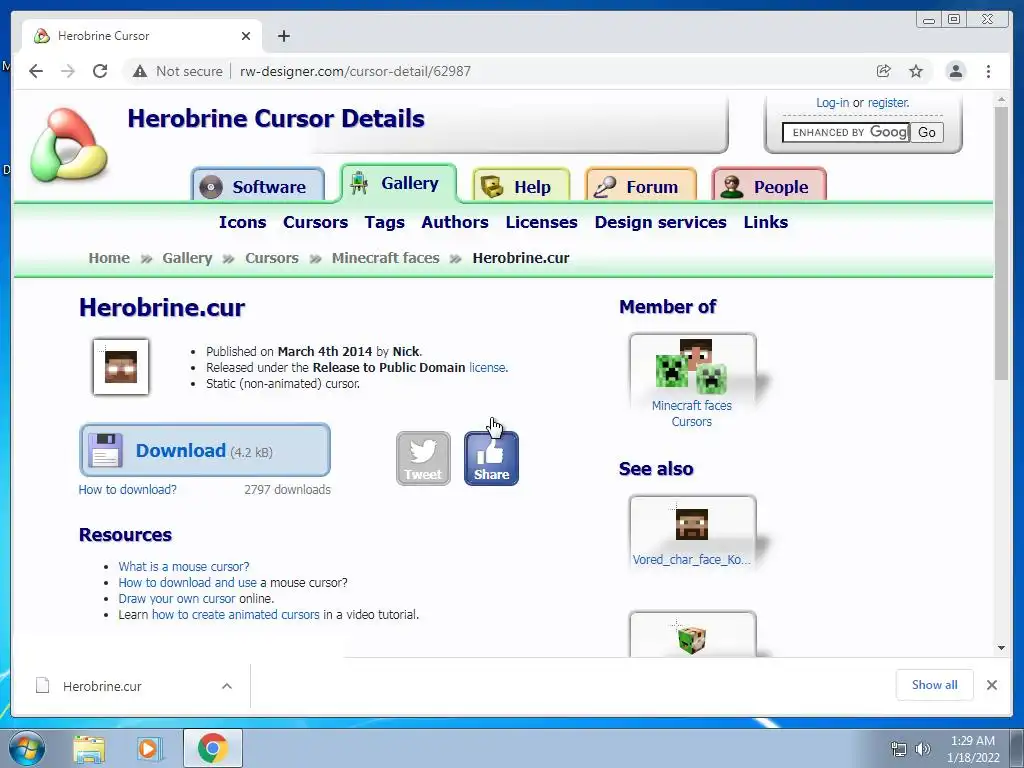Open the Help tab
Screen dimensions: 1024x768
pyautogui.click(x=521, y=186)
